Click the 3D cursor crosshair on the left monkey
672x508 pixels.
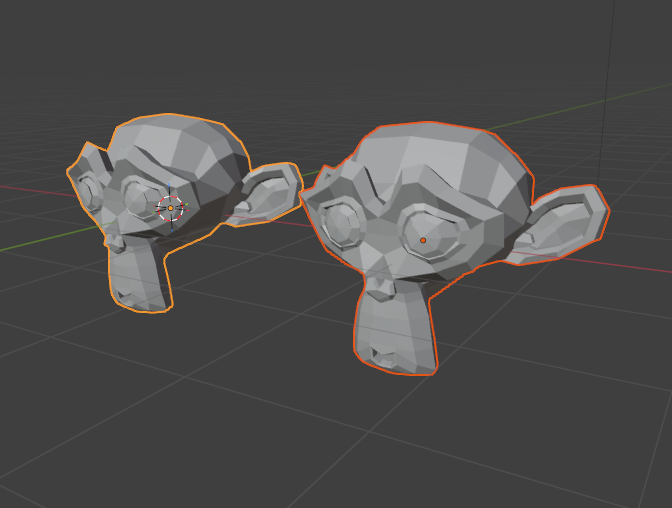(x=171, y=208)
